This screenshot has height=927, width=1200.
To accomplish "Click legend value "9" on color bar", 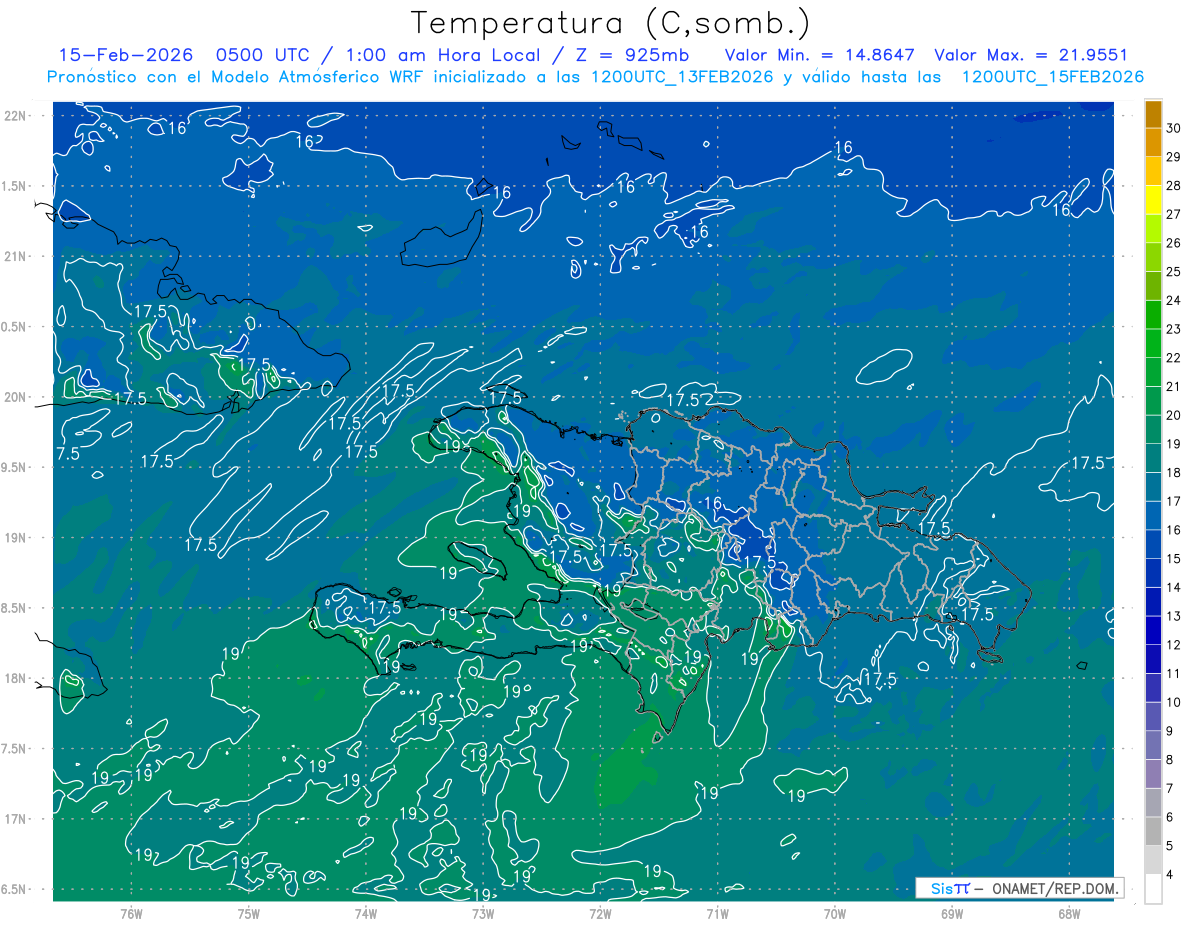I will click(x=1171, y=731).
